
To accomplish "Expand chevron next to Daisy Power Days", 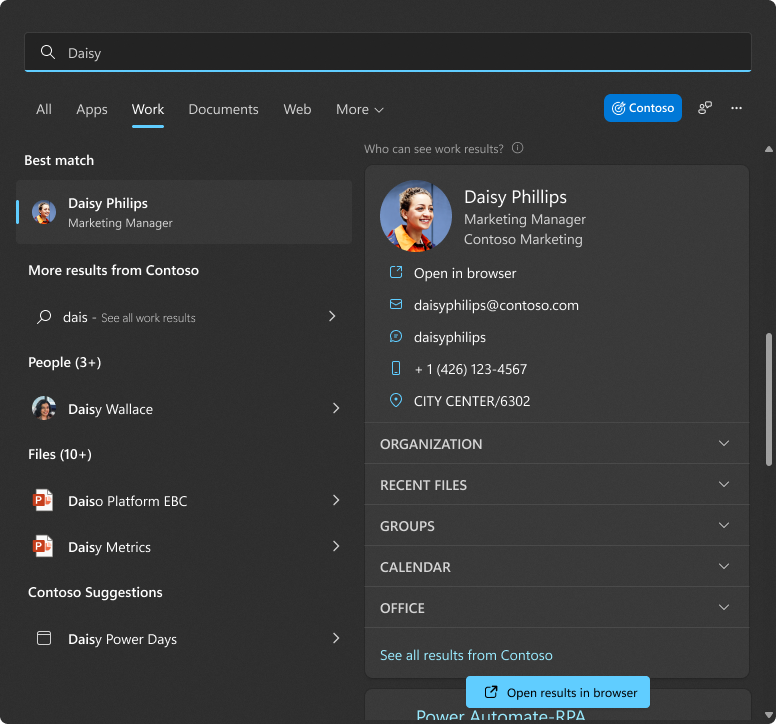I will pos(336,638).
